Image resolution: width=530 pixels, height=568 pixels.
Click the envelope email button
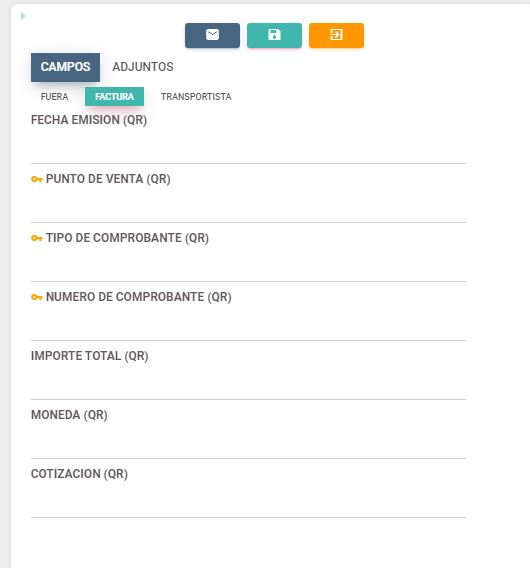(x=212, y=35)
